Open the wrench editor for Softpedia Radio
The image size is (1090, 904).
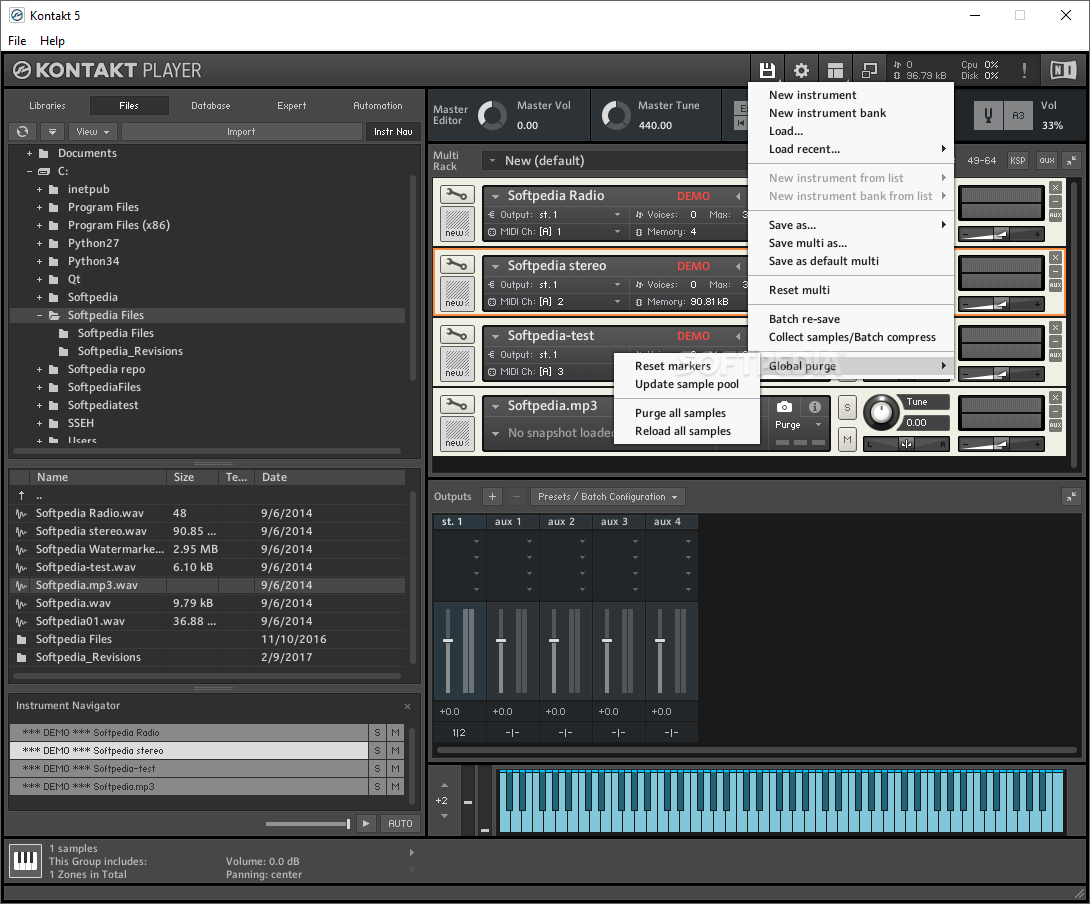coord(457,195)
